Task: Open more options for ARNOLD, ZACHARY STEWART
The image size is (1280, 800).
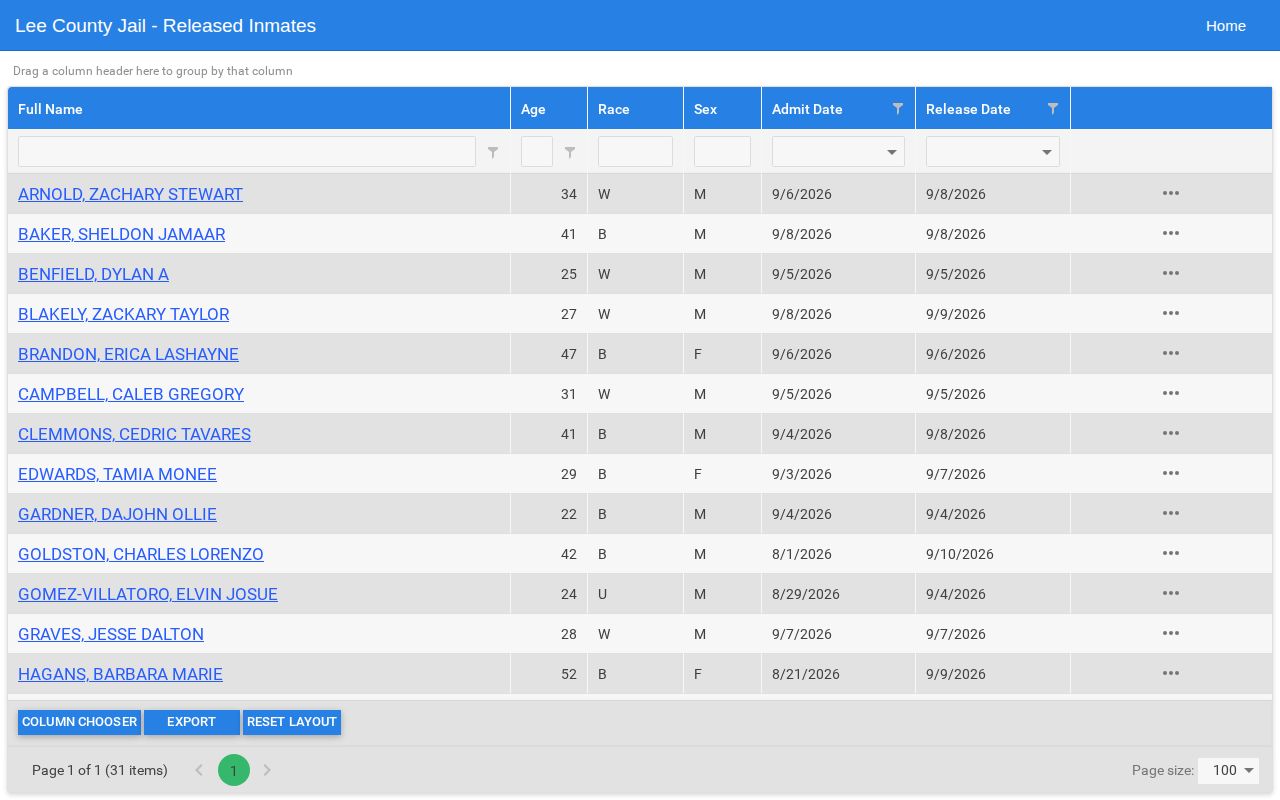Action: 1171,193
